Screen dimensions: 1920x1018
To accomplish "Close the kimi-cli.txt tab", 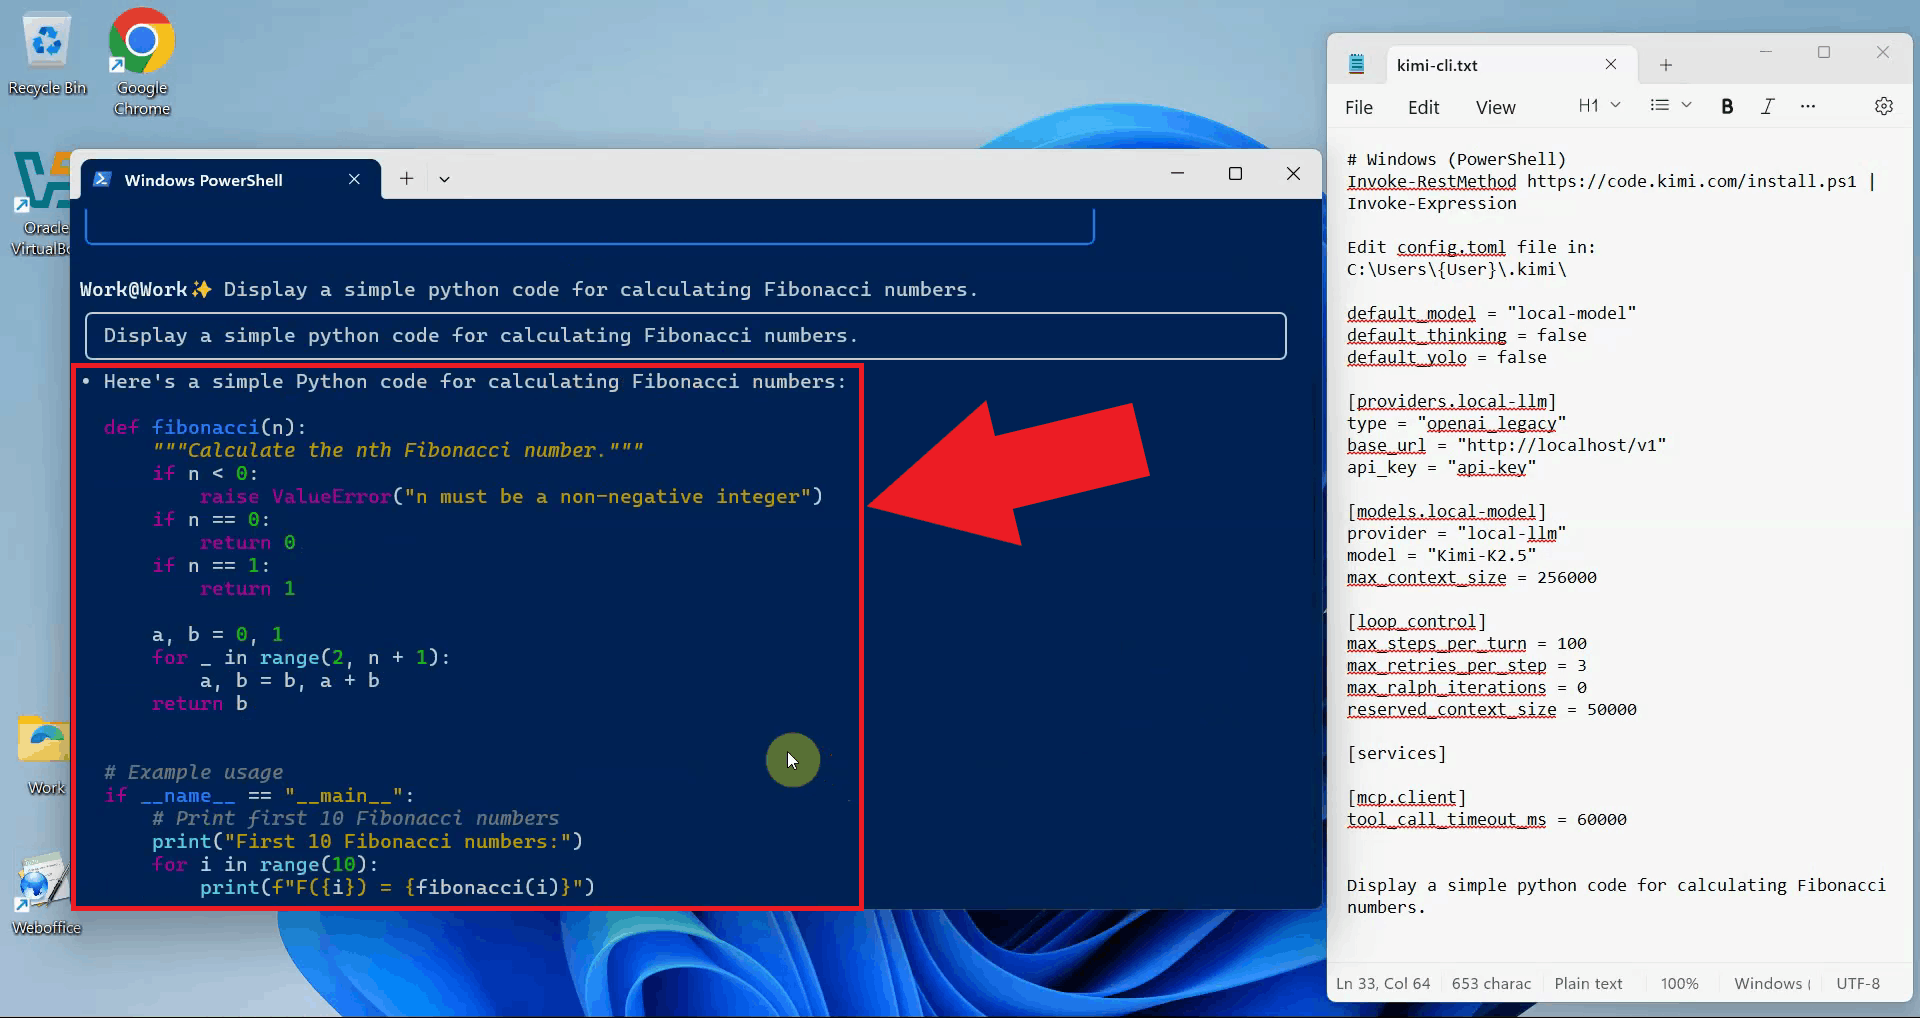I will pyautogui.click(x=1611, y=65).
